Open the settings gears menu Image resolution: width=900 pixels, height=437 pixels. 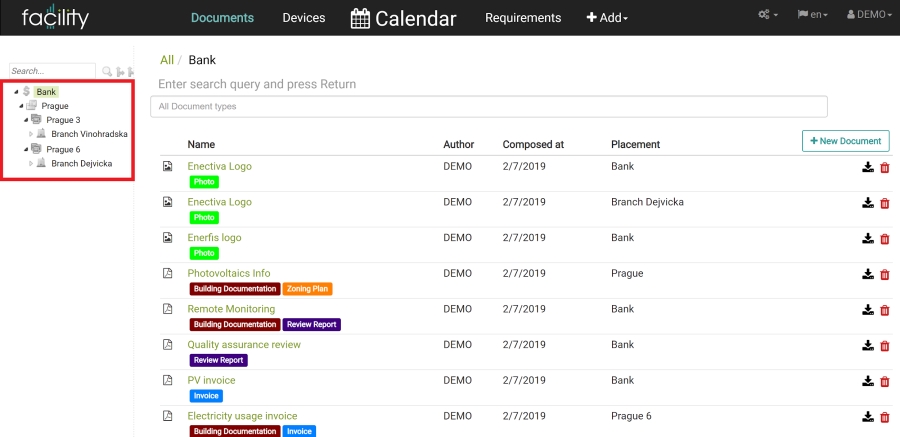767,15
